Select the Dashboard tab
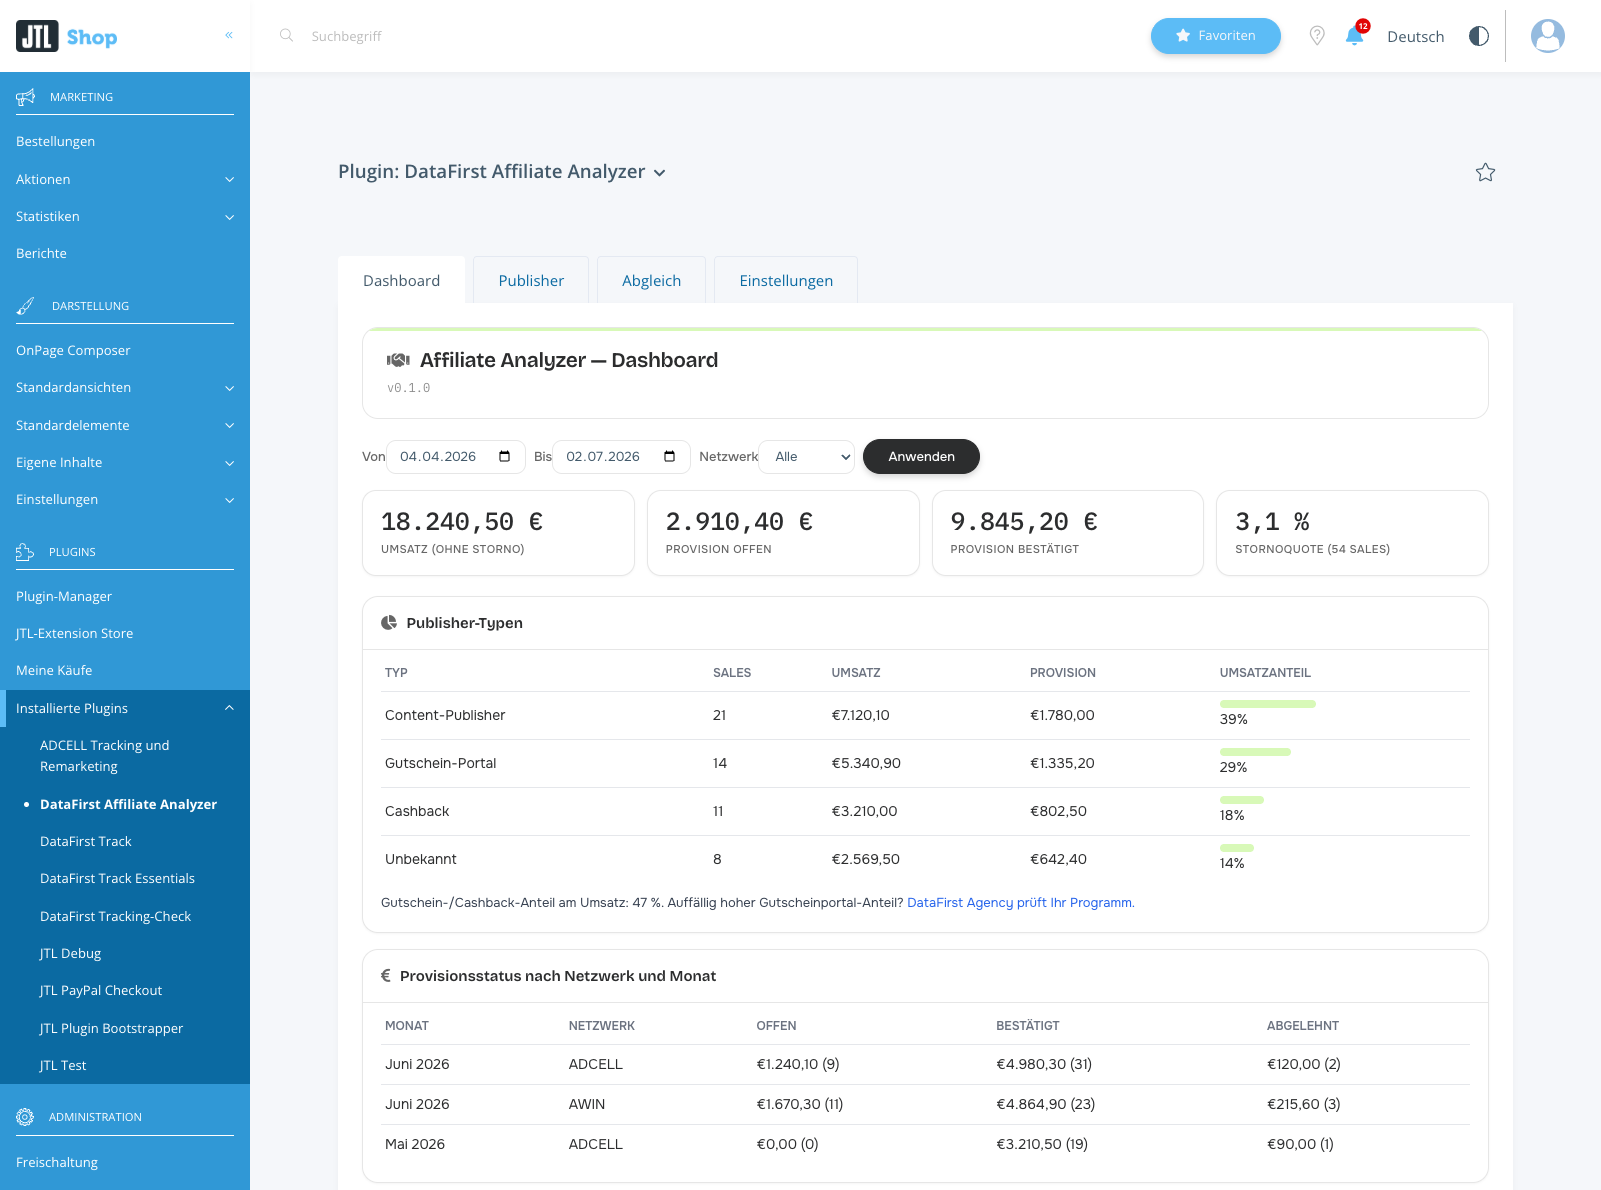Image resolution: width=1601 pixels, height=1190 pixels. point(401,280)
